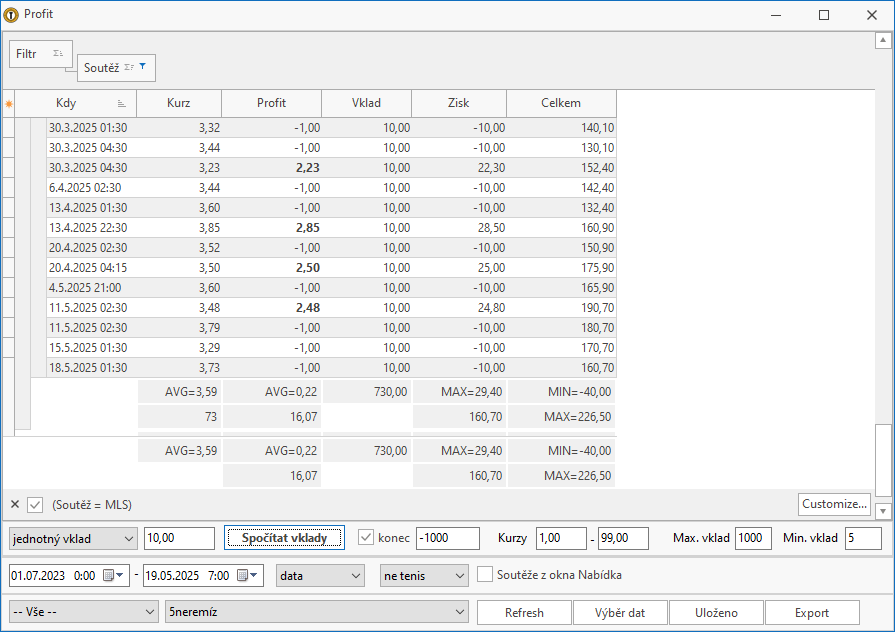Viewport: 895px width, 632px height.
Task: Click the konec value field -1000
Action: tap(448, 538)
